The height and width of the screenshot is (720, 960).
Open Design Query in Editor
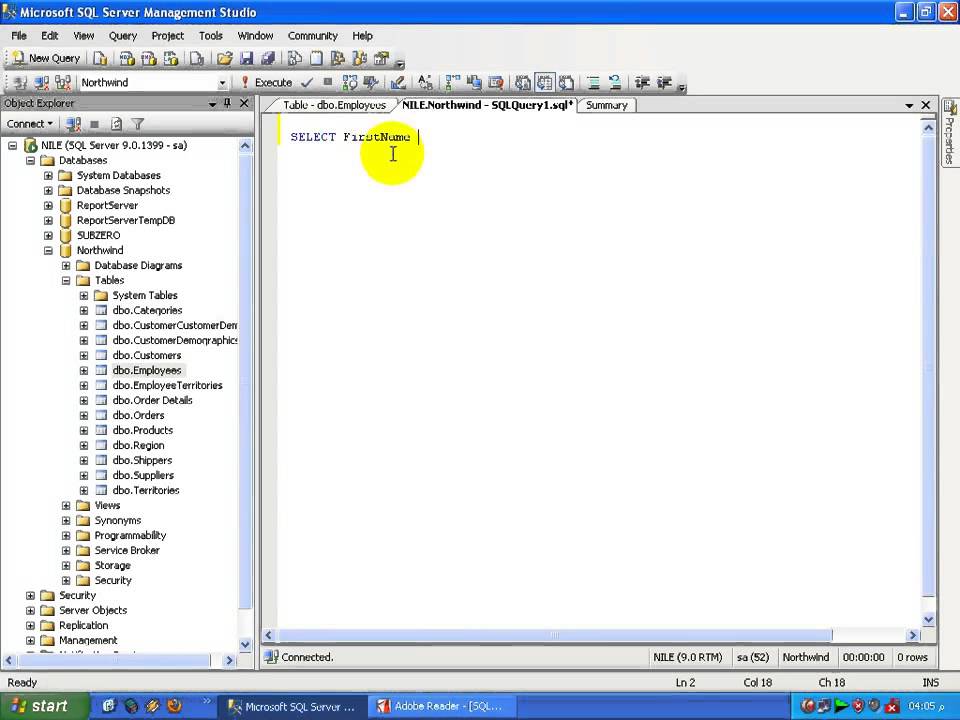click(x=398, y=82)
